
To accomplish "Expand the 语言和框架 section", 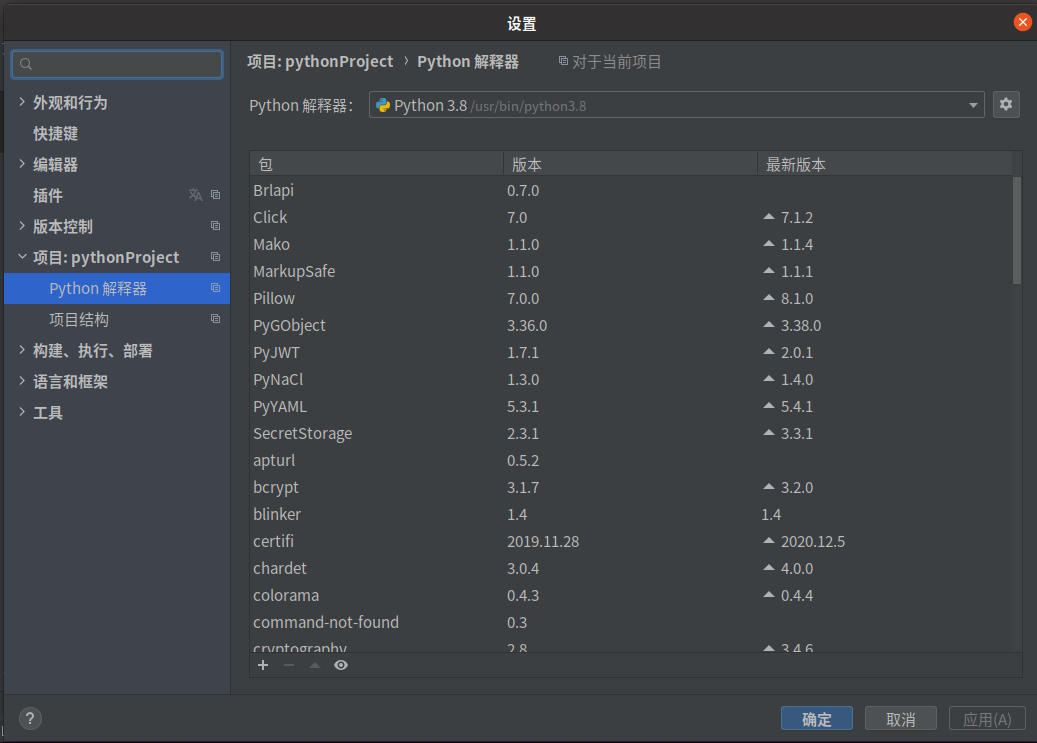I will click(x=22, y=381).
